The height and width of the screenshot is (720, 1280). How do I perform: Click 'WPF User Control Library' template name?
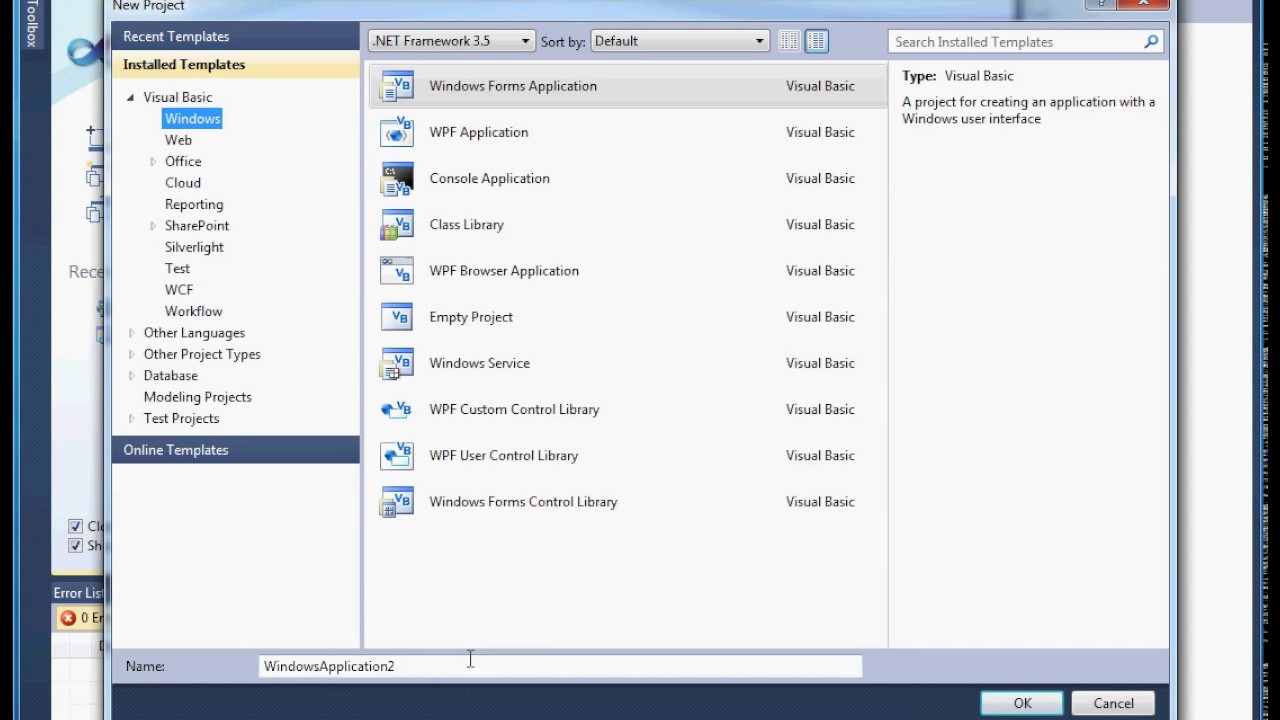(504, 455)
